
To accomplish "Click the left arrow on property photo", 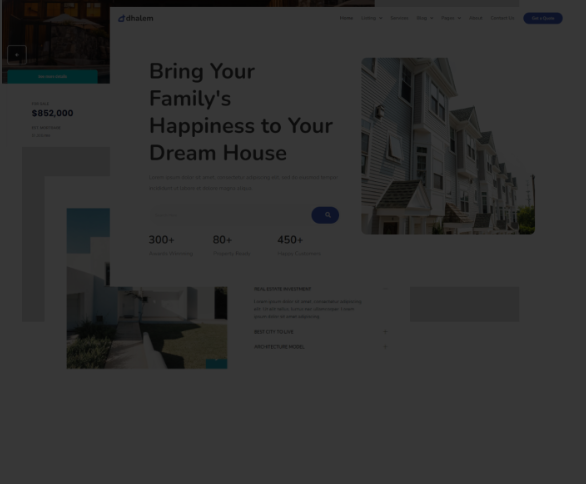I will [17, 55].
